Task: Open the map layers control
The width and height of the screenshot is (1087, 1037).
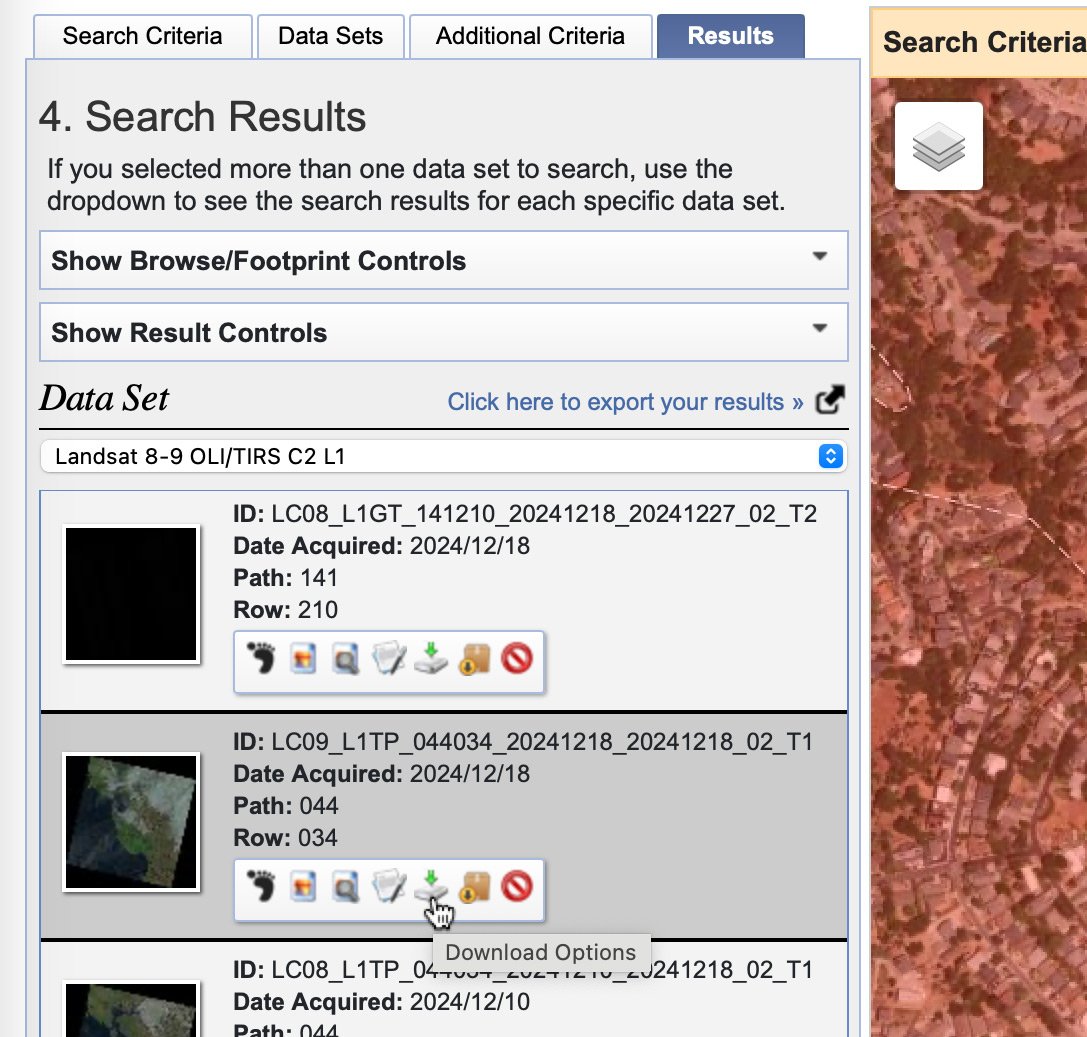Action: 939,146
